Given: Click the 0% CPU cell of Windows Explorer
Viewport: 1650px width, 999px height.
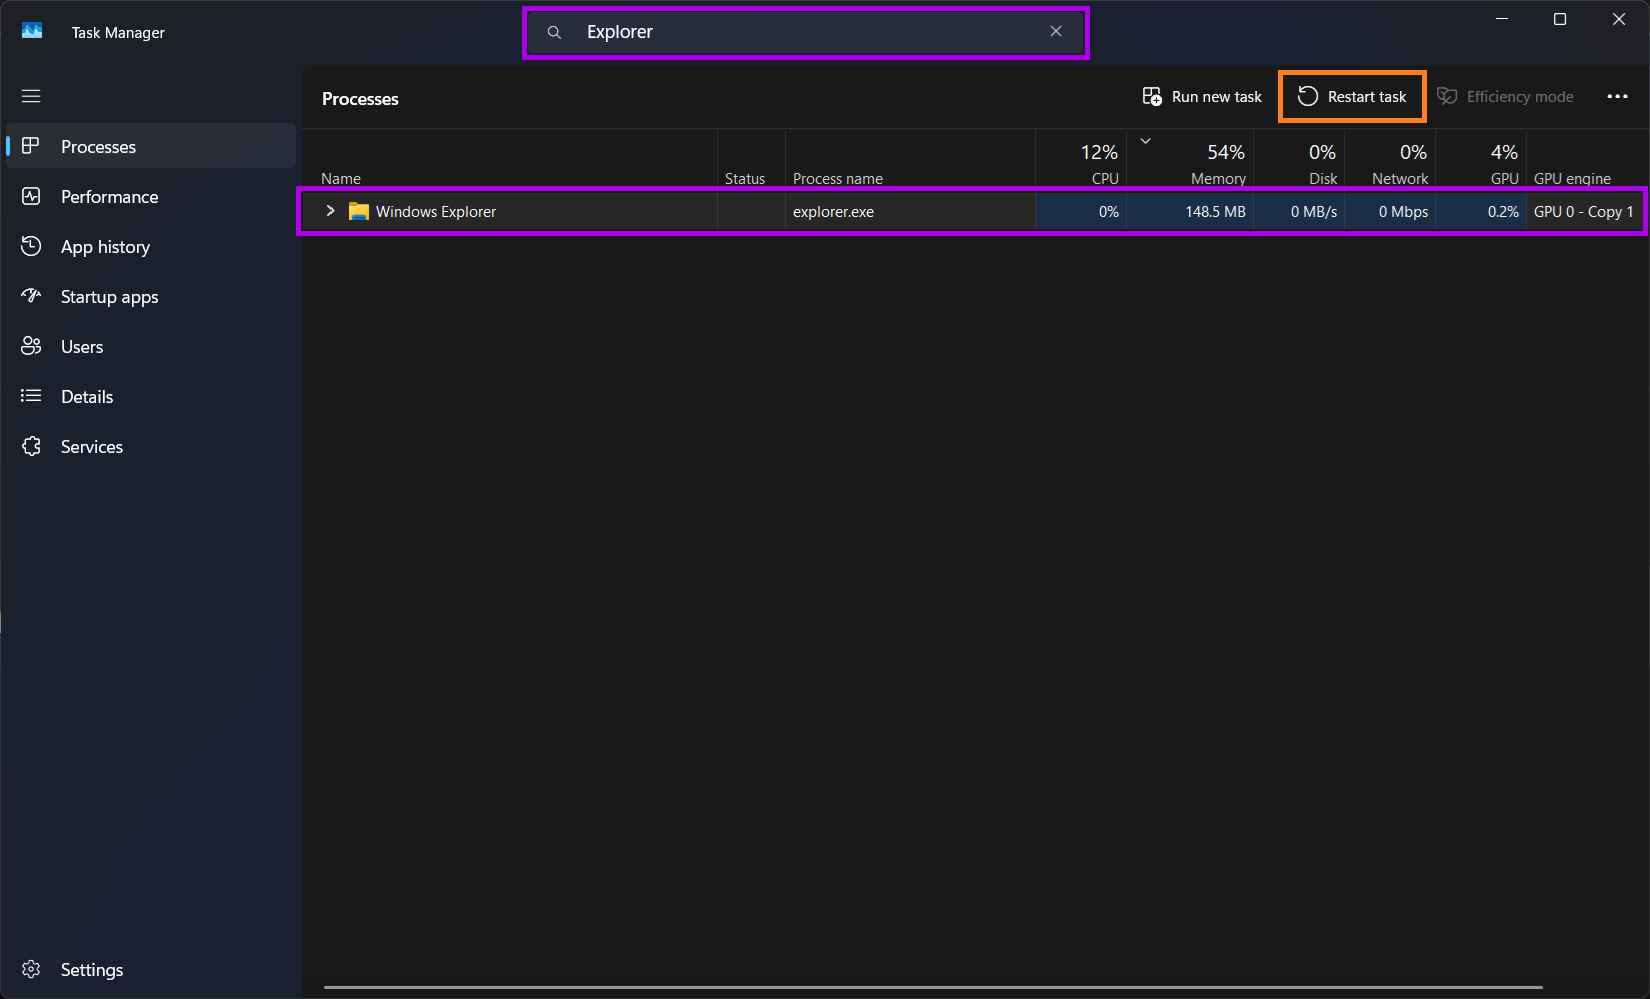Looking at the screenshot, I should 1081,212.
